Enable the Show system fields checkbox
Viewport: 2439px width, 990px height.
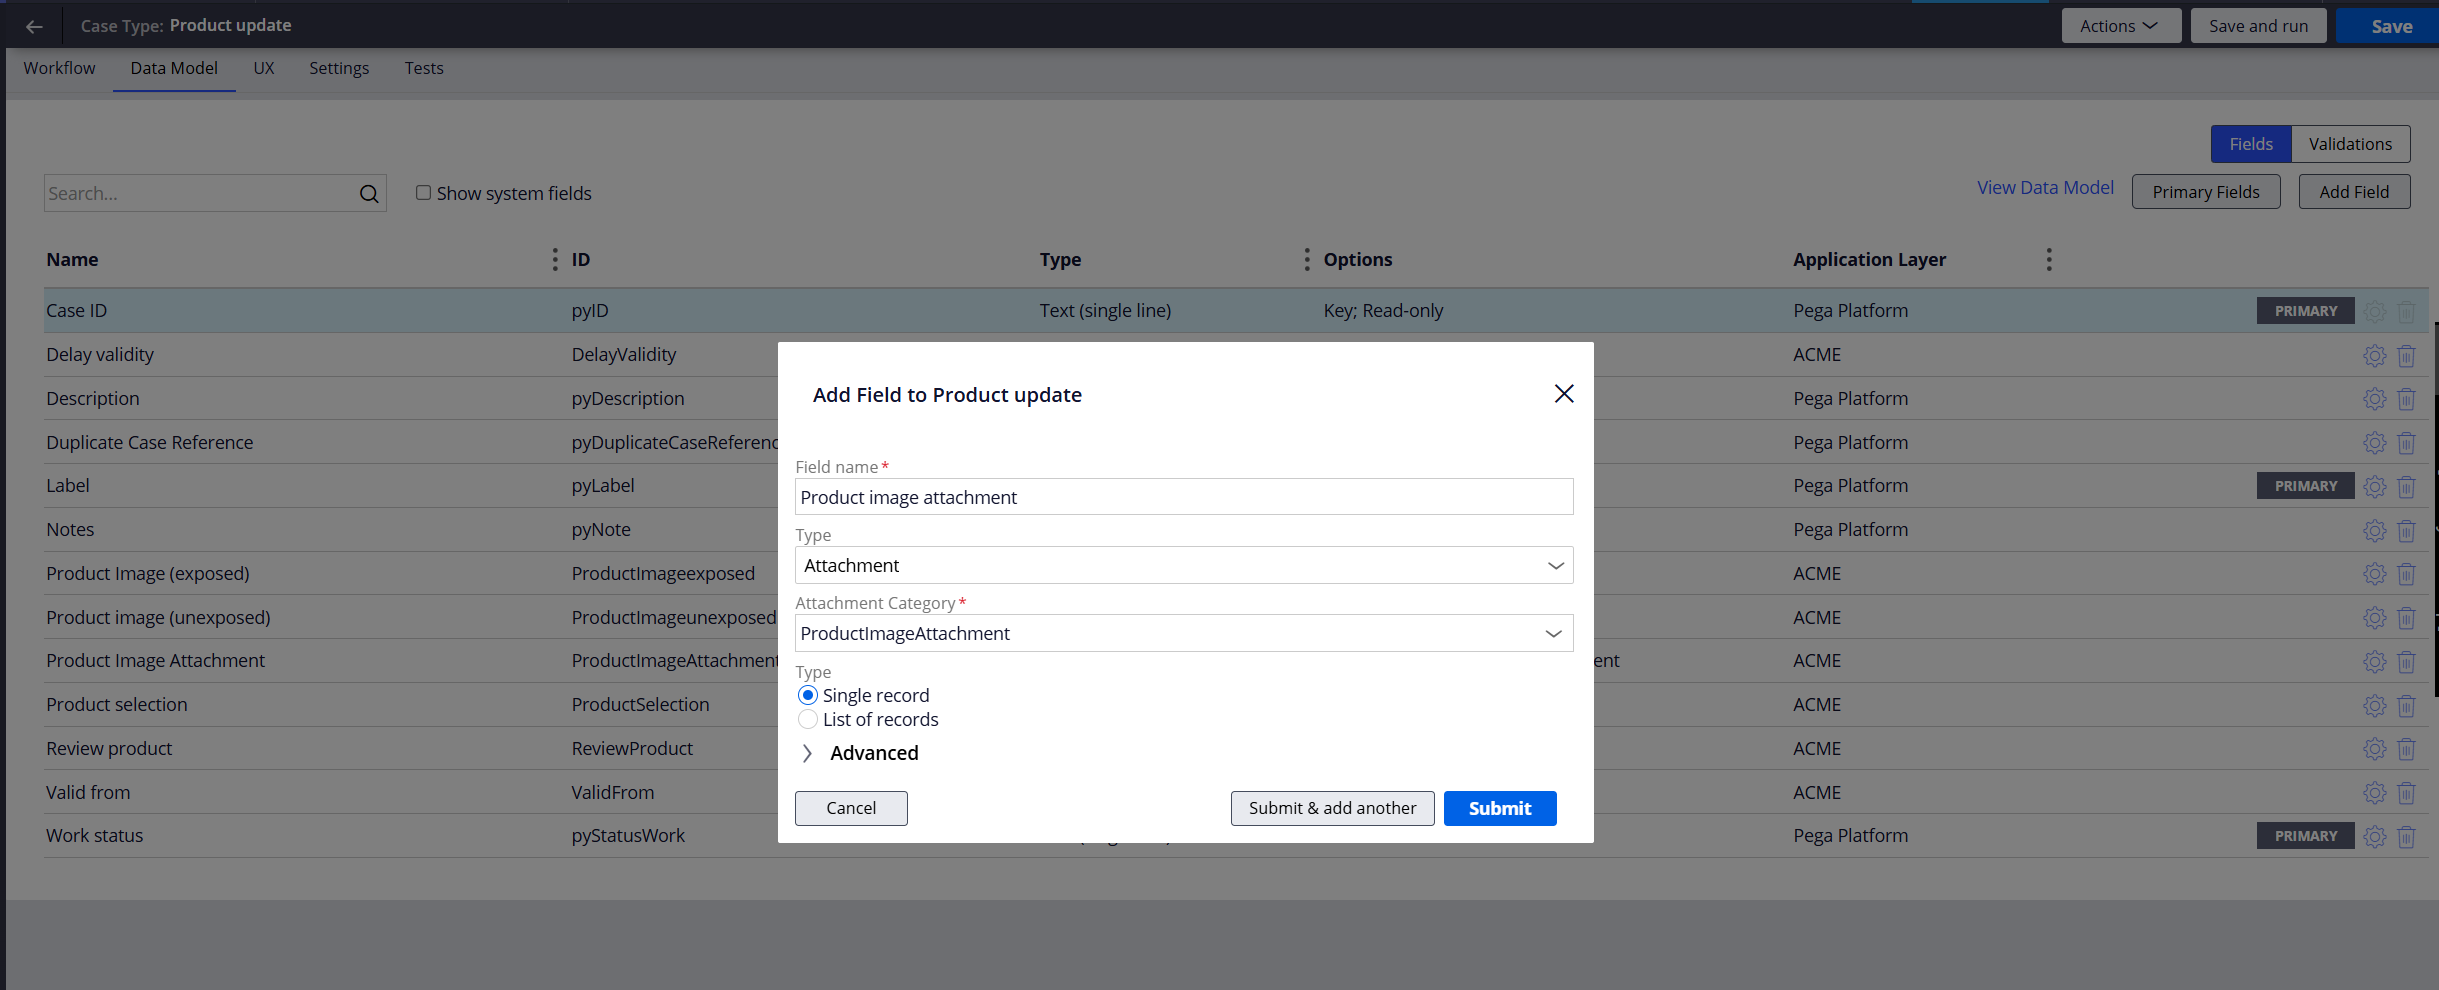click(x=424, y=192)
